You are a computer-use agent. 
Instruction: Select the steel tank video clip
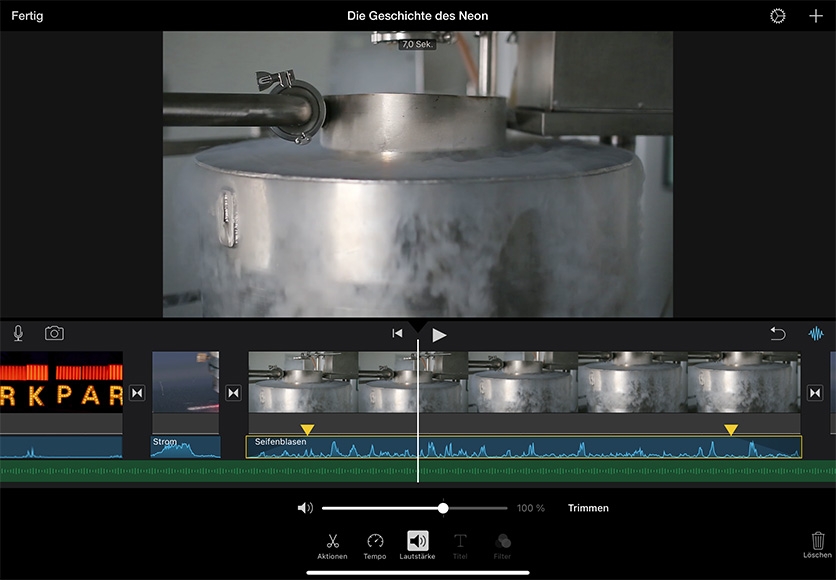525,382
